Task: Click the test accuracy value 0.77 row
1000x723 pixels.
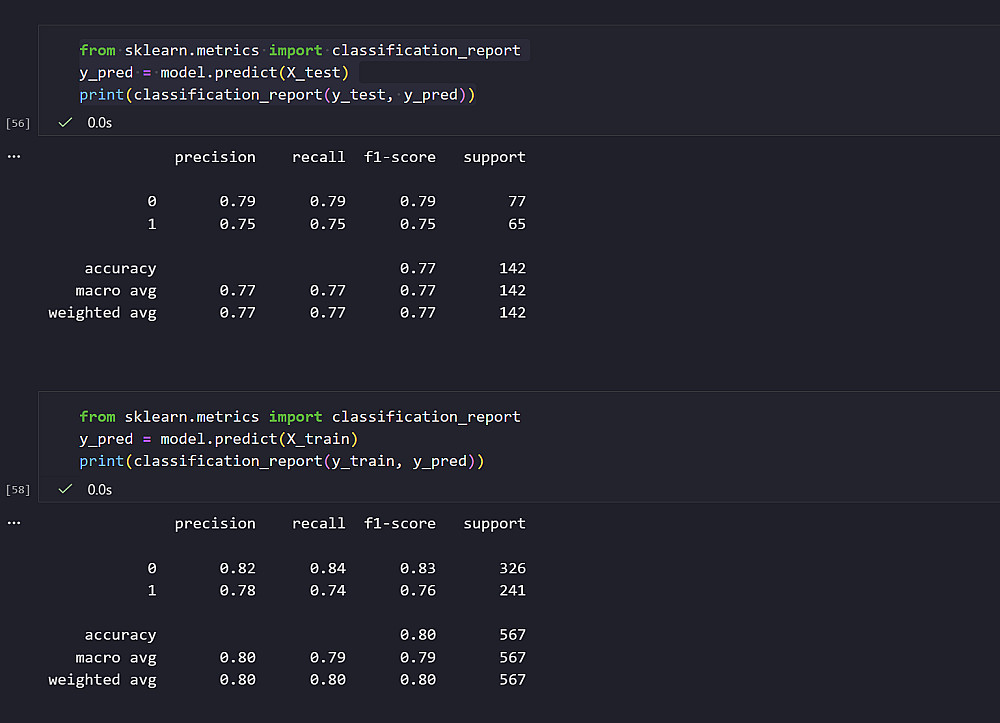Action: [418, 268]
